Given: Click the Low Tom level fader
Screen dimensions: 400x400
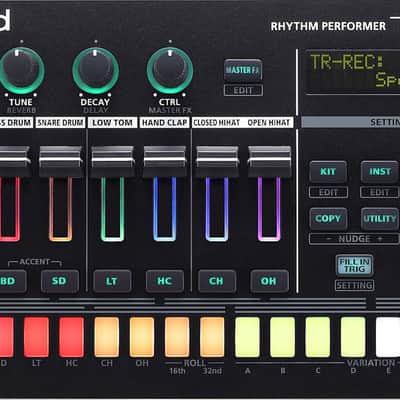Looking at the screenshot, I should coord(113,162).
